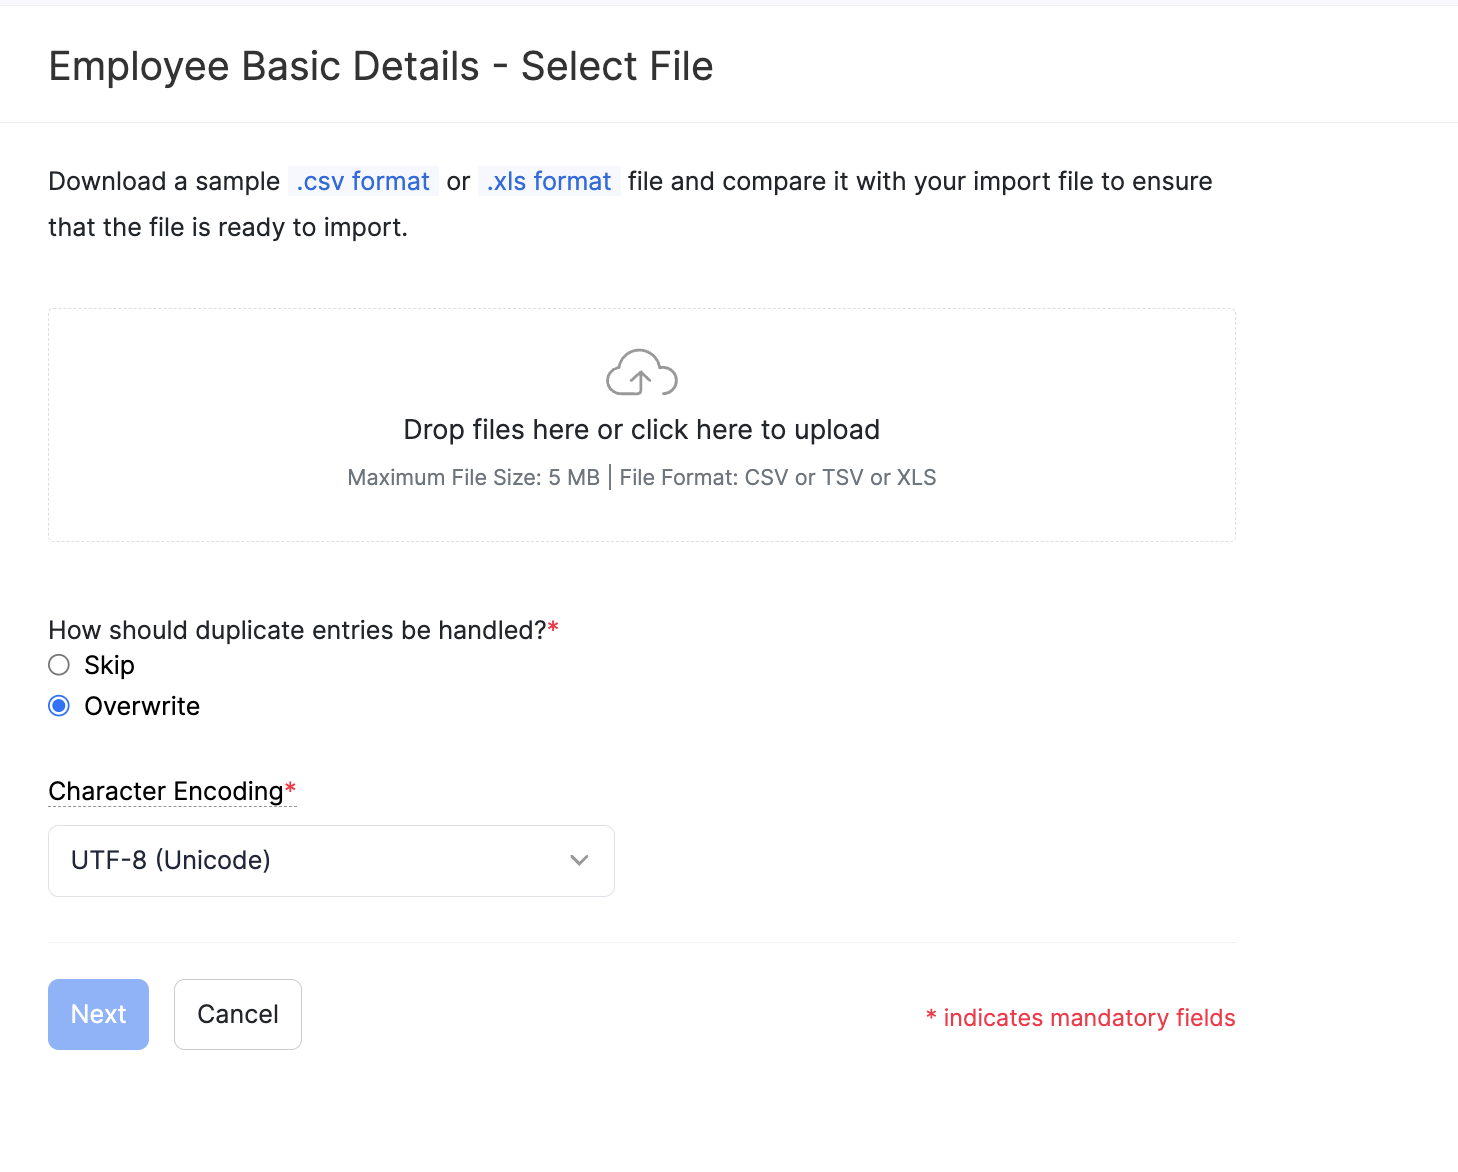This screenshot has height=1172, width=1458.
Task: Click the Character Encoding label
Action: click(166, 791)
